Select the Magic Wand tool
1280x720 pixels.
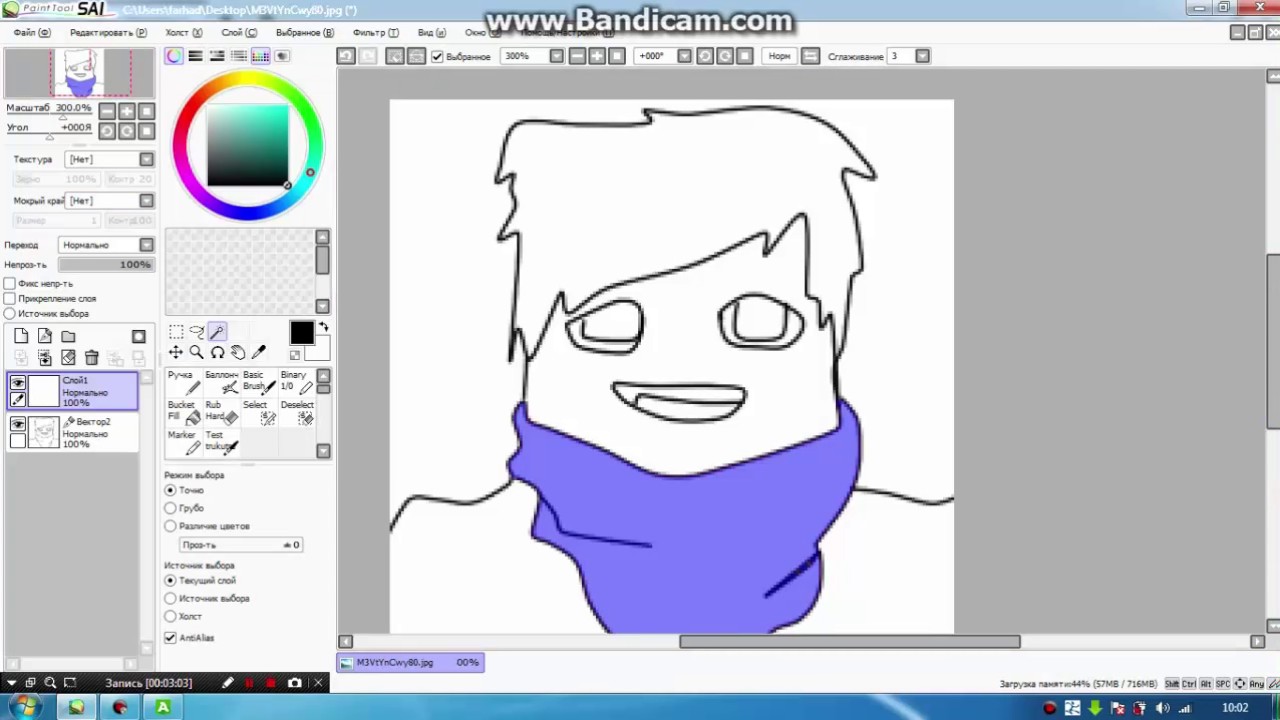tap(217, 332)
